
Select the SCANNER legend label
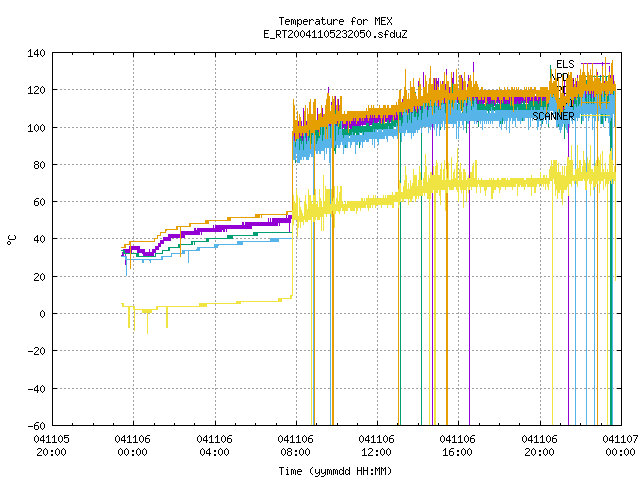553,116
